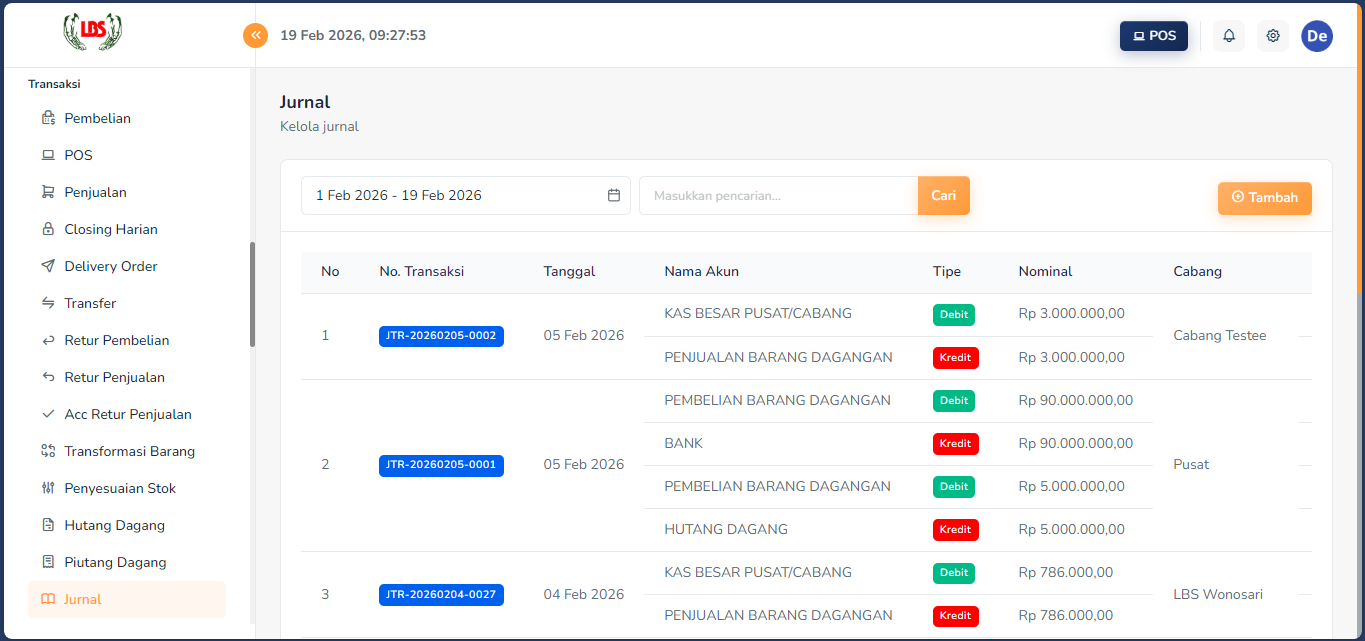
Task: Click the Cabang Testee cell
Action: pyautogui.click(x=1220, y=335)
